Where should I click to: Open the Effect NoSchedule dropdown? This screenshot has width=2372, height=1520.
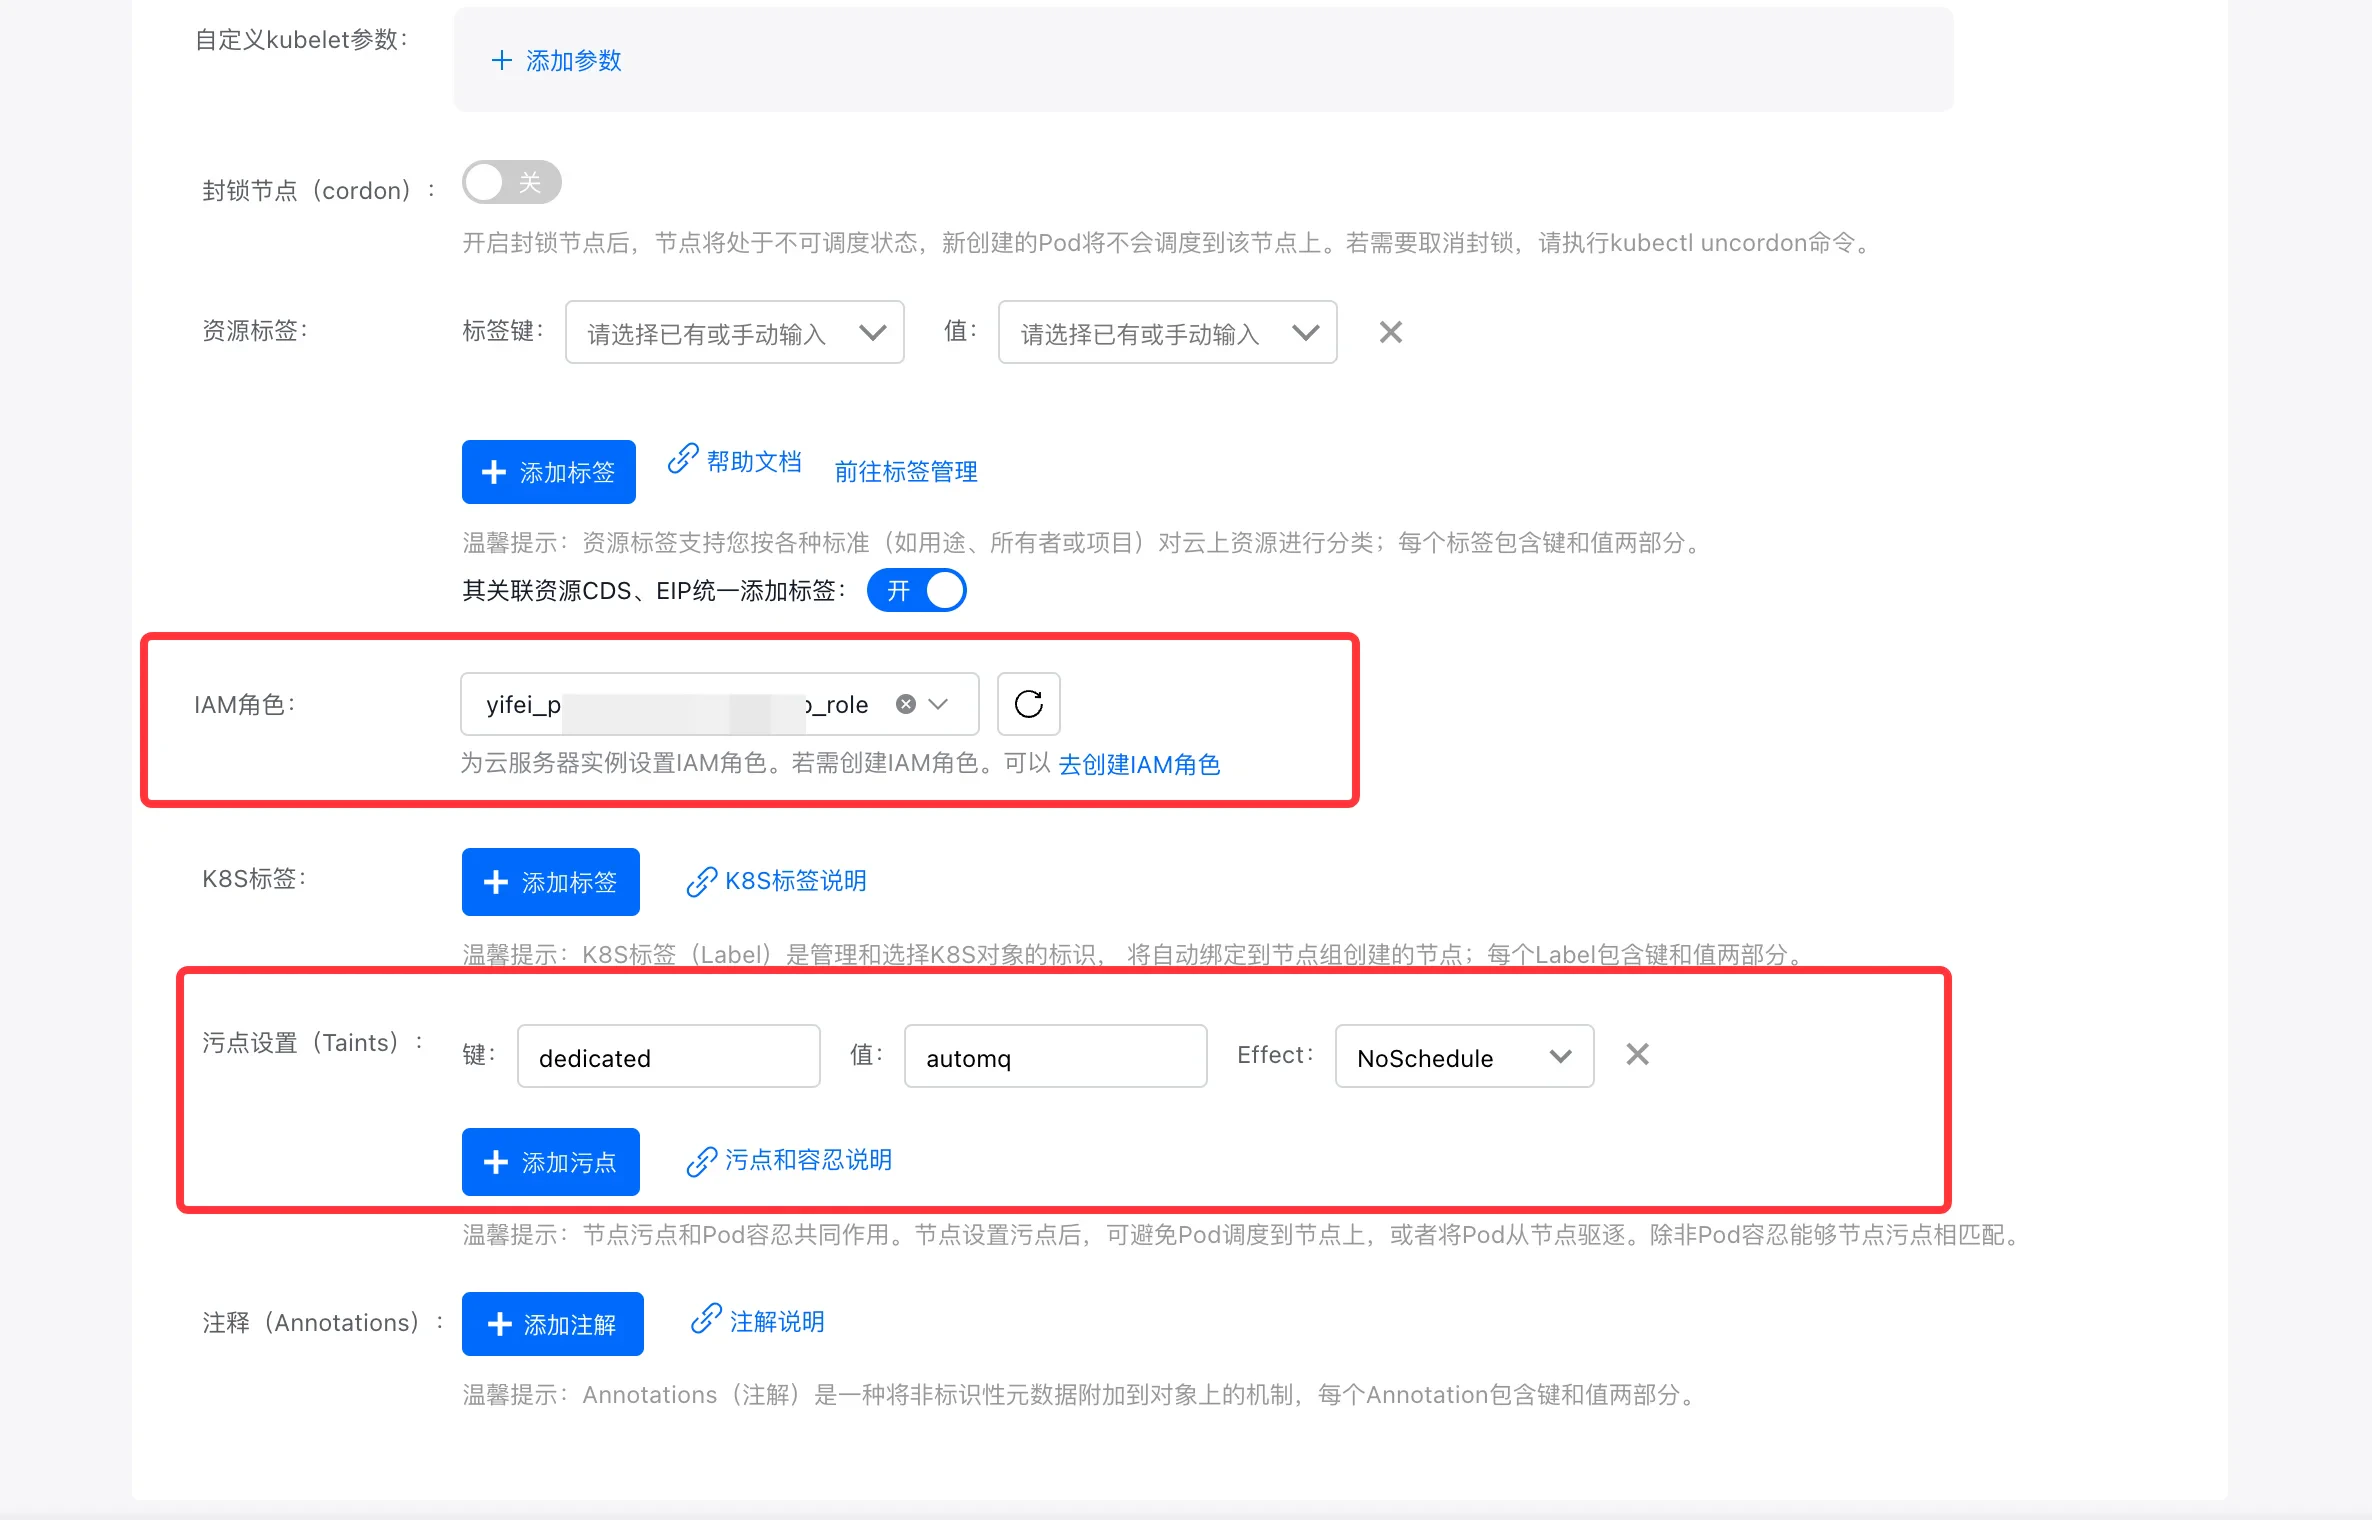click(1464, 1057)
